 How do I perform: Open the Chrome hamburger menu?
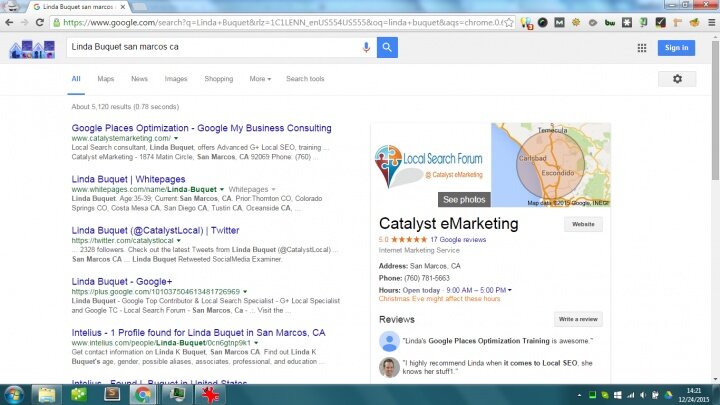(711, 22)
